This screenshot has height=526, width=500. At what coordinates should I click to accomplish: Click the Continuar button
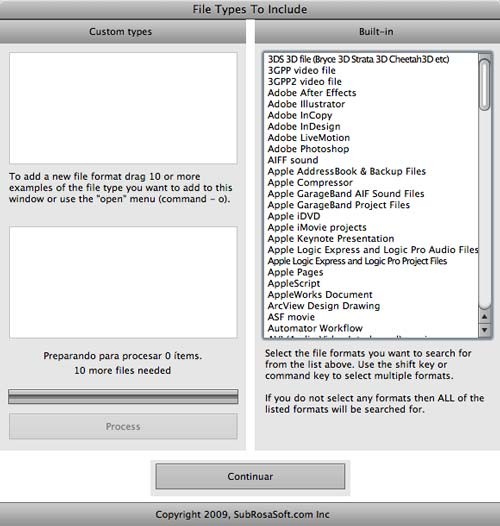point(250,476)
